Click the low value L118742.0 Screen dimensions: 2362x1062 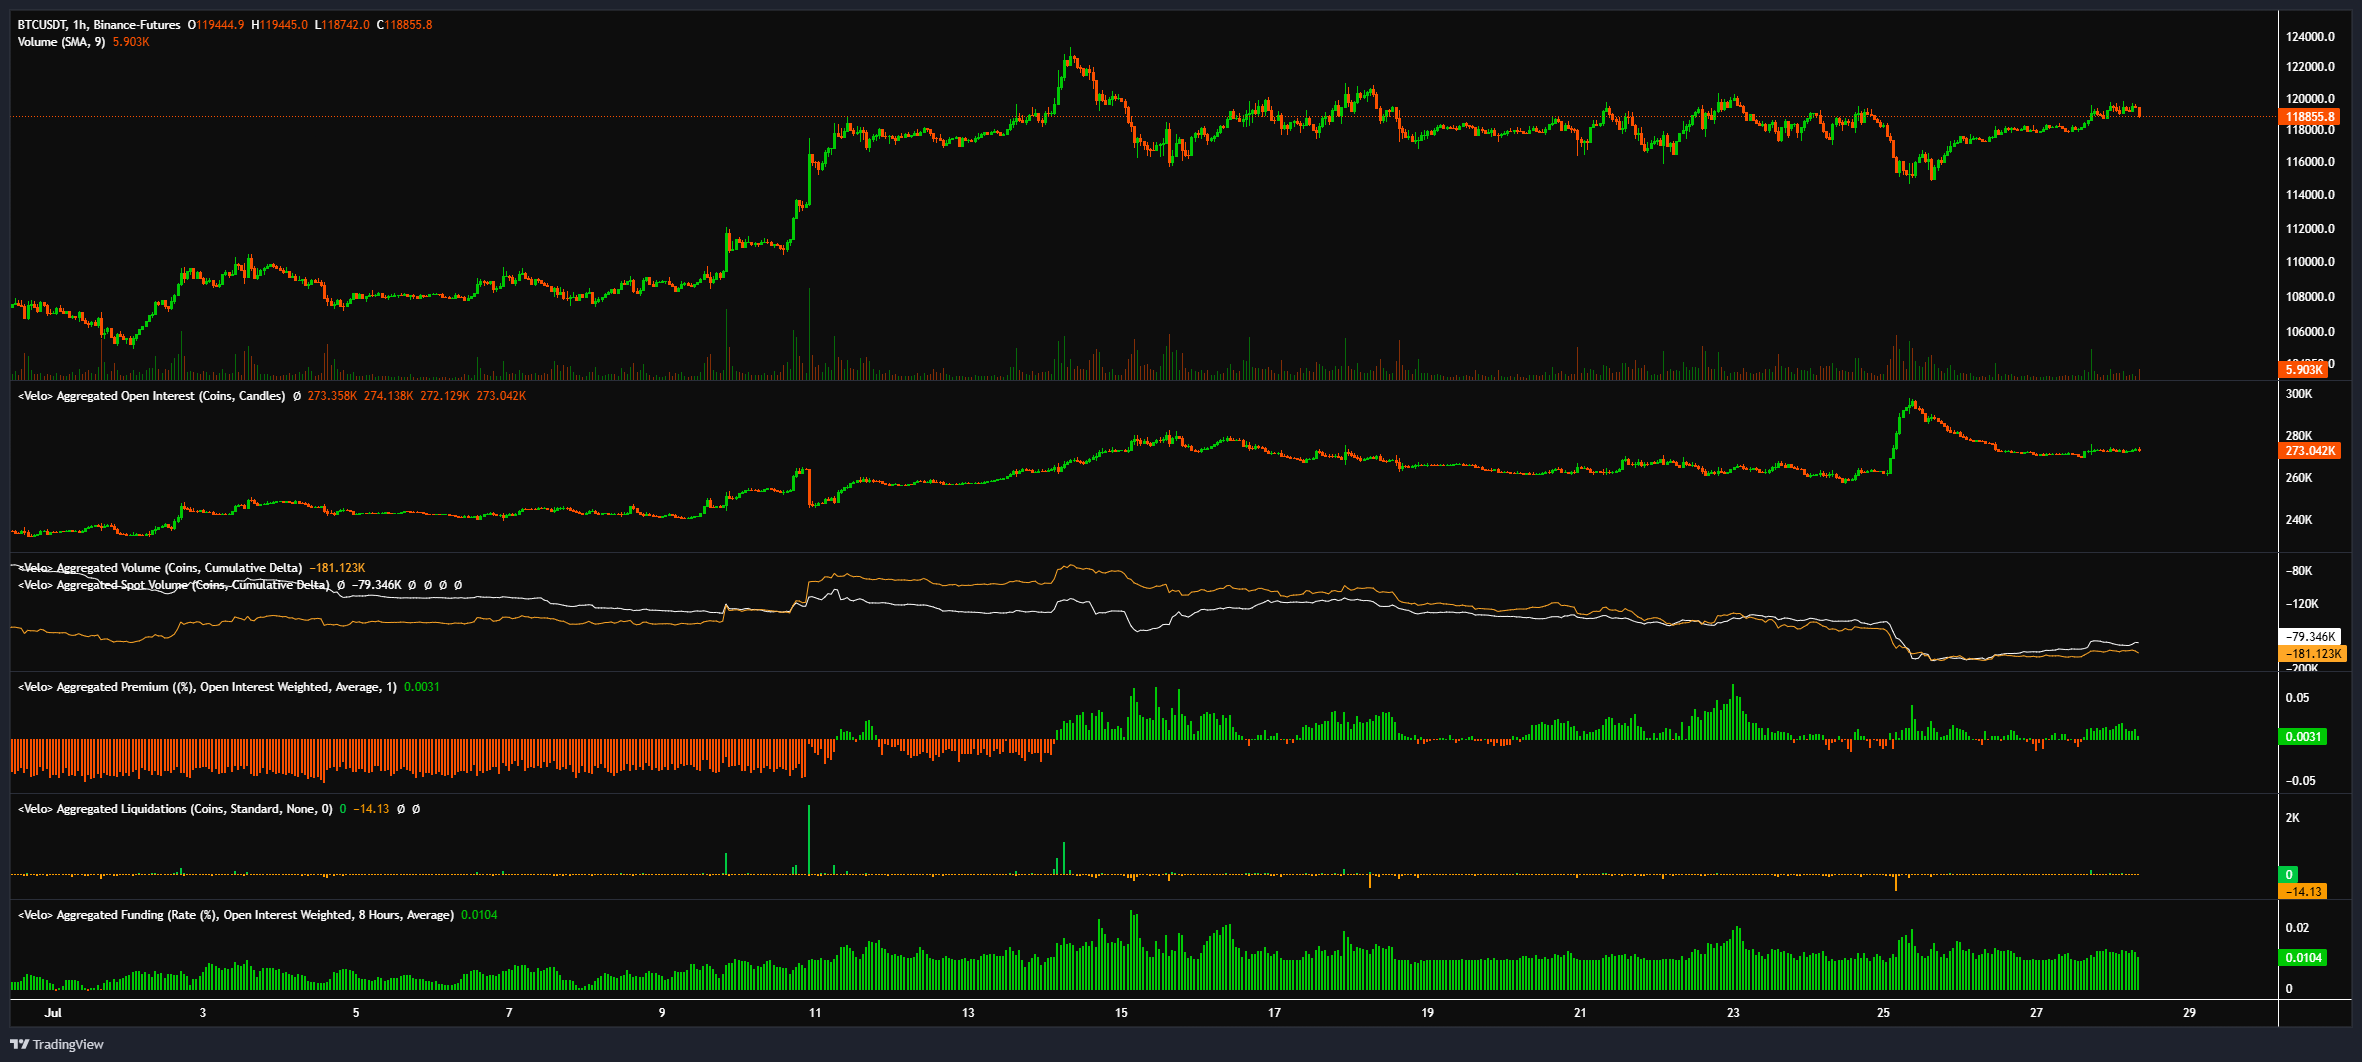click(342, 25)
